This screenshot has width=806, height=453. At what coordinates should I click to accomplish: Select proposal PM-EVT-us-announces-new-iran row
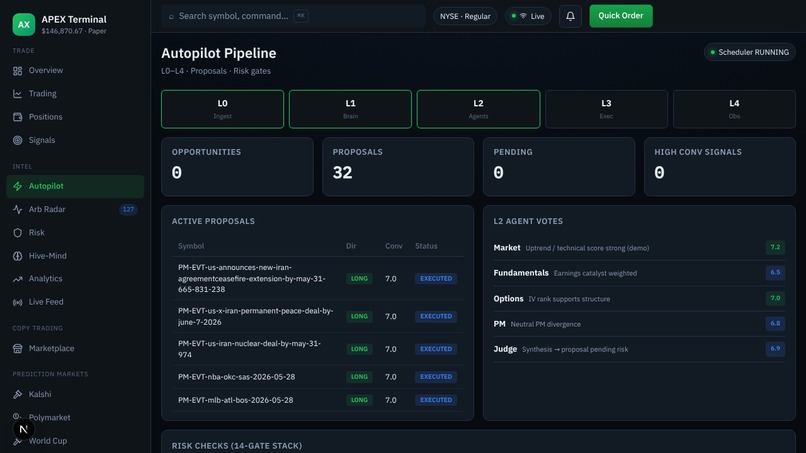click(318, 278)
